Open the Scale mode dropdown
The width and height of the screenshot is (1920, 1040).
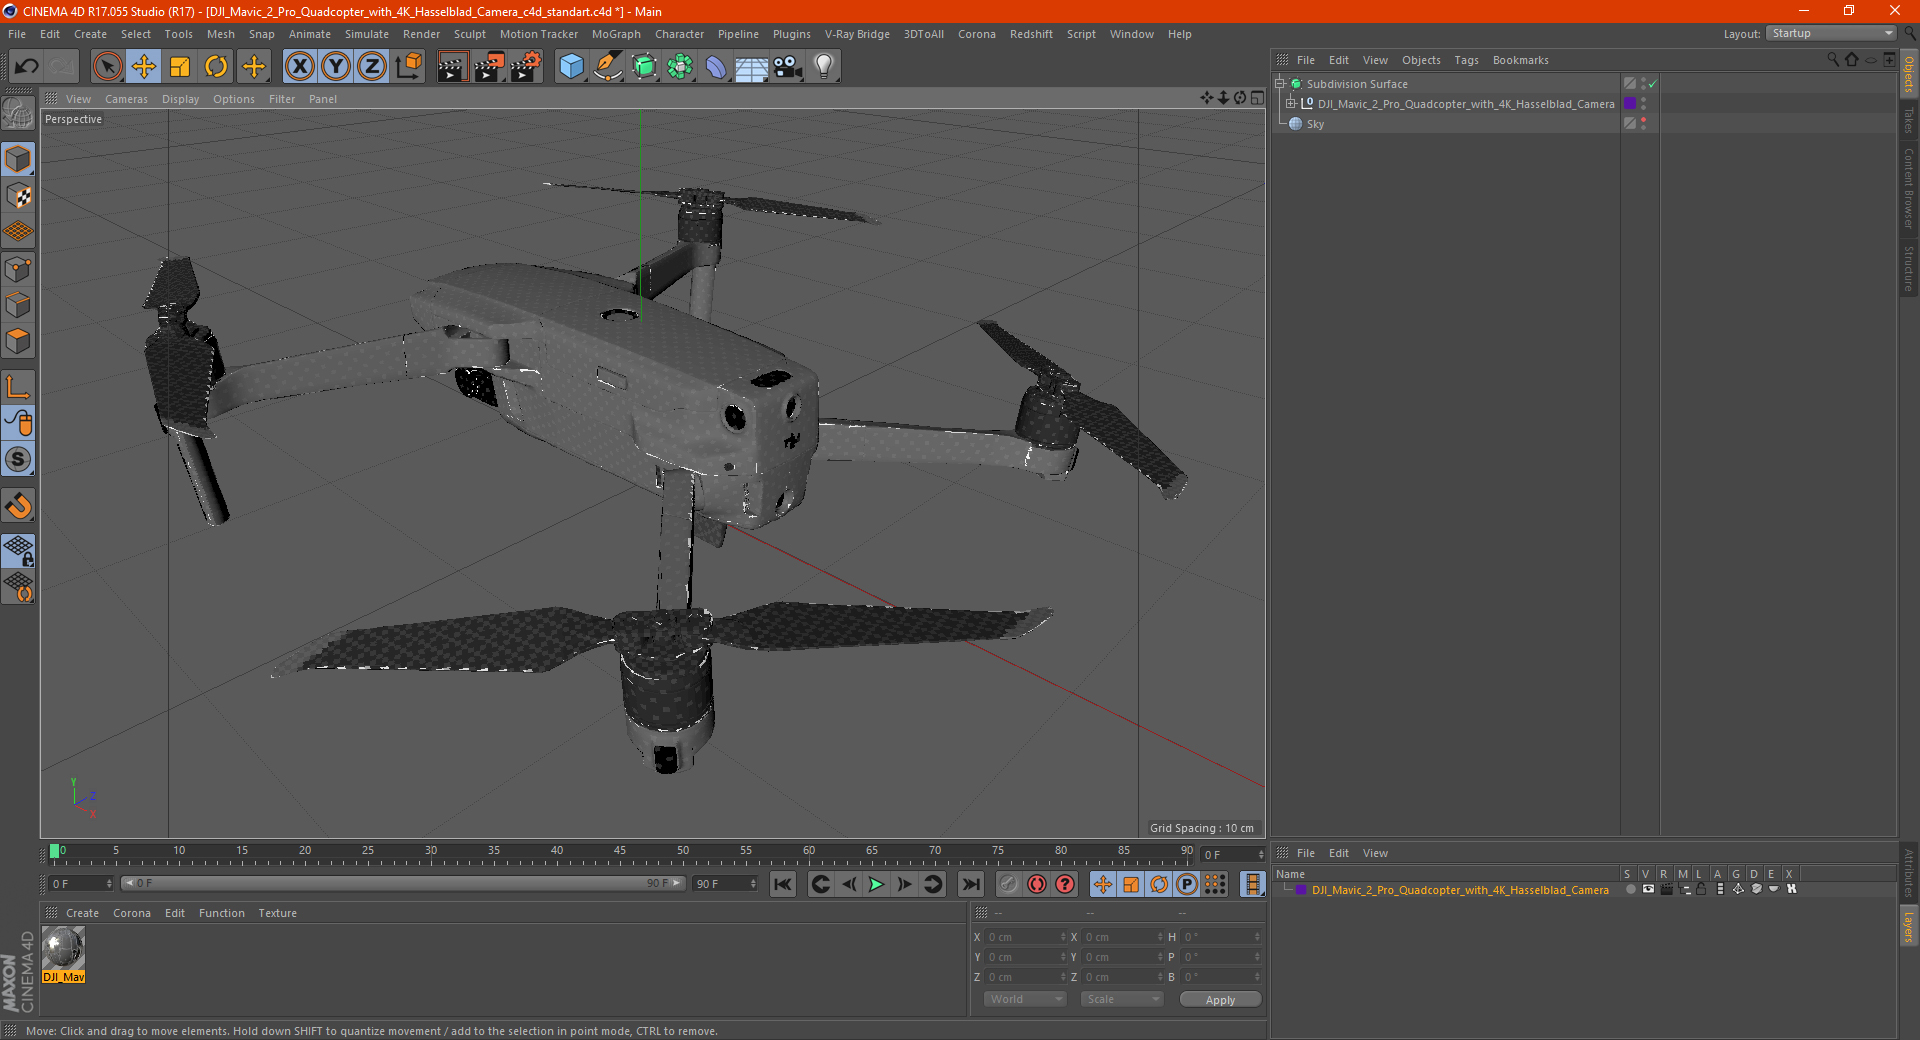1122,999
